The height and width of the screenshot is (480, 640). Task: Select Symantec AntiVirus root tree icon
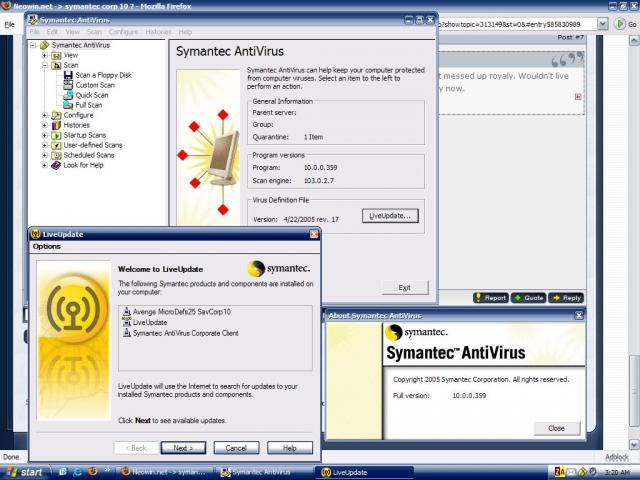44,45
